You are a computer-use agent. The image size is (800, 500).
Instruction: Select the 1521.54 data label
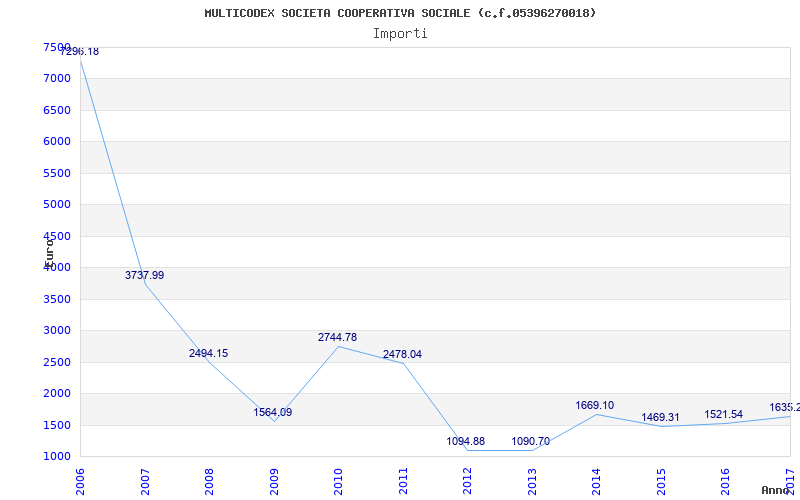[x=723, y=415]
